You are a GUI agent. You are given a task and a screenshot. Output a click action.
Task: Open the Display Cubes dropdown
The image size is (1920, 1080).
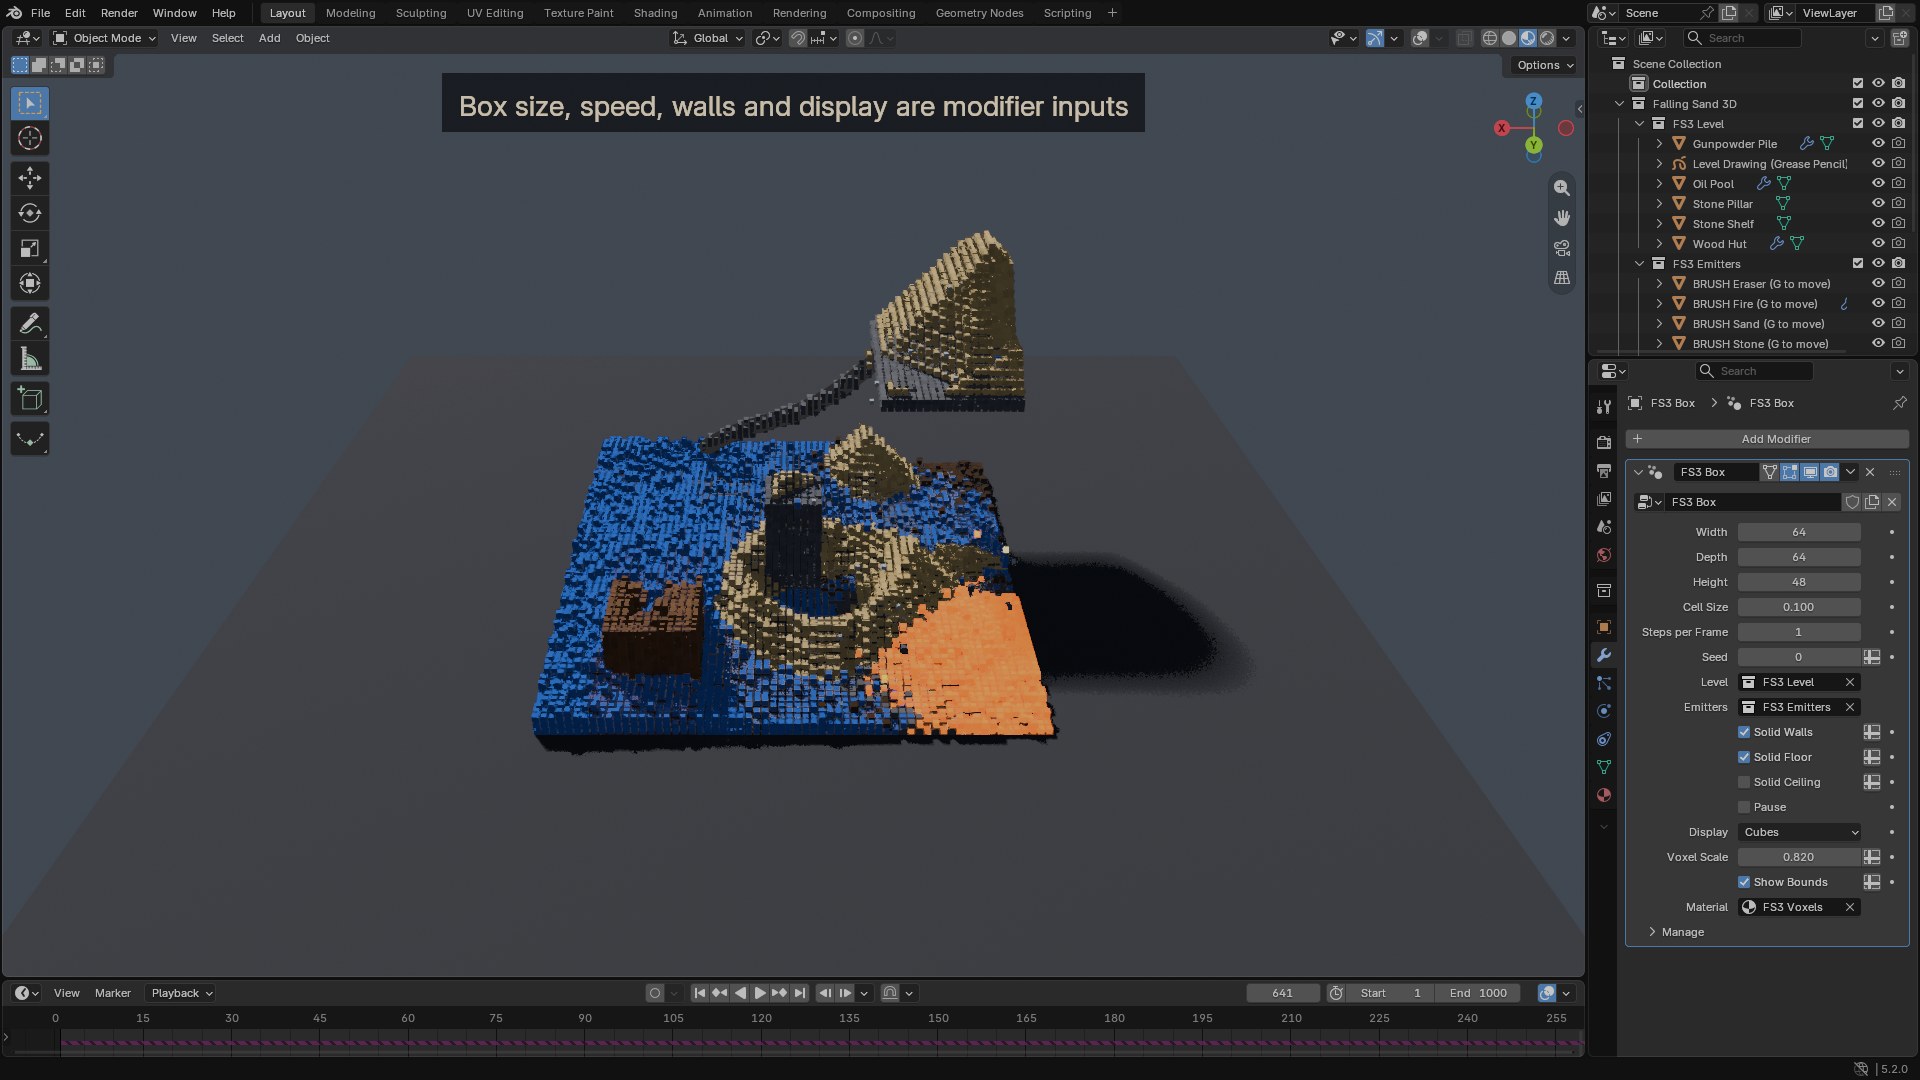pos(1799,832)
